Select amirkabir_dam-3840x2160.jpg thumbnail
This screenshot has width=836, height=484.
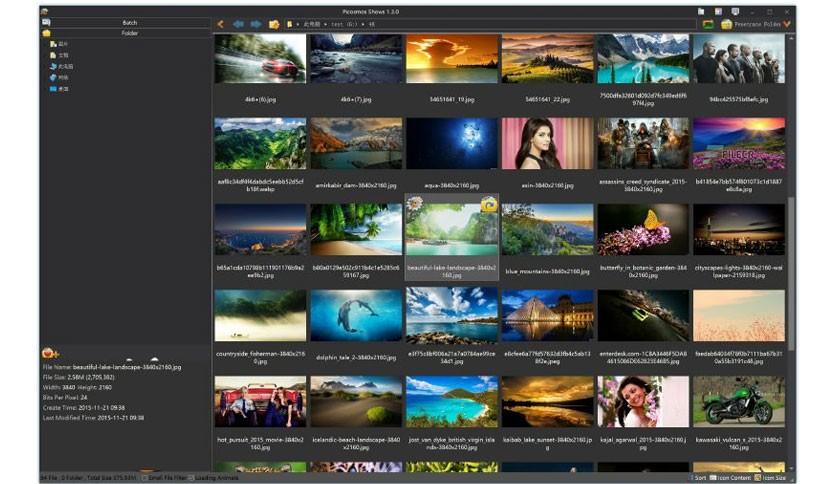(x=356, y=143)
